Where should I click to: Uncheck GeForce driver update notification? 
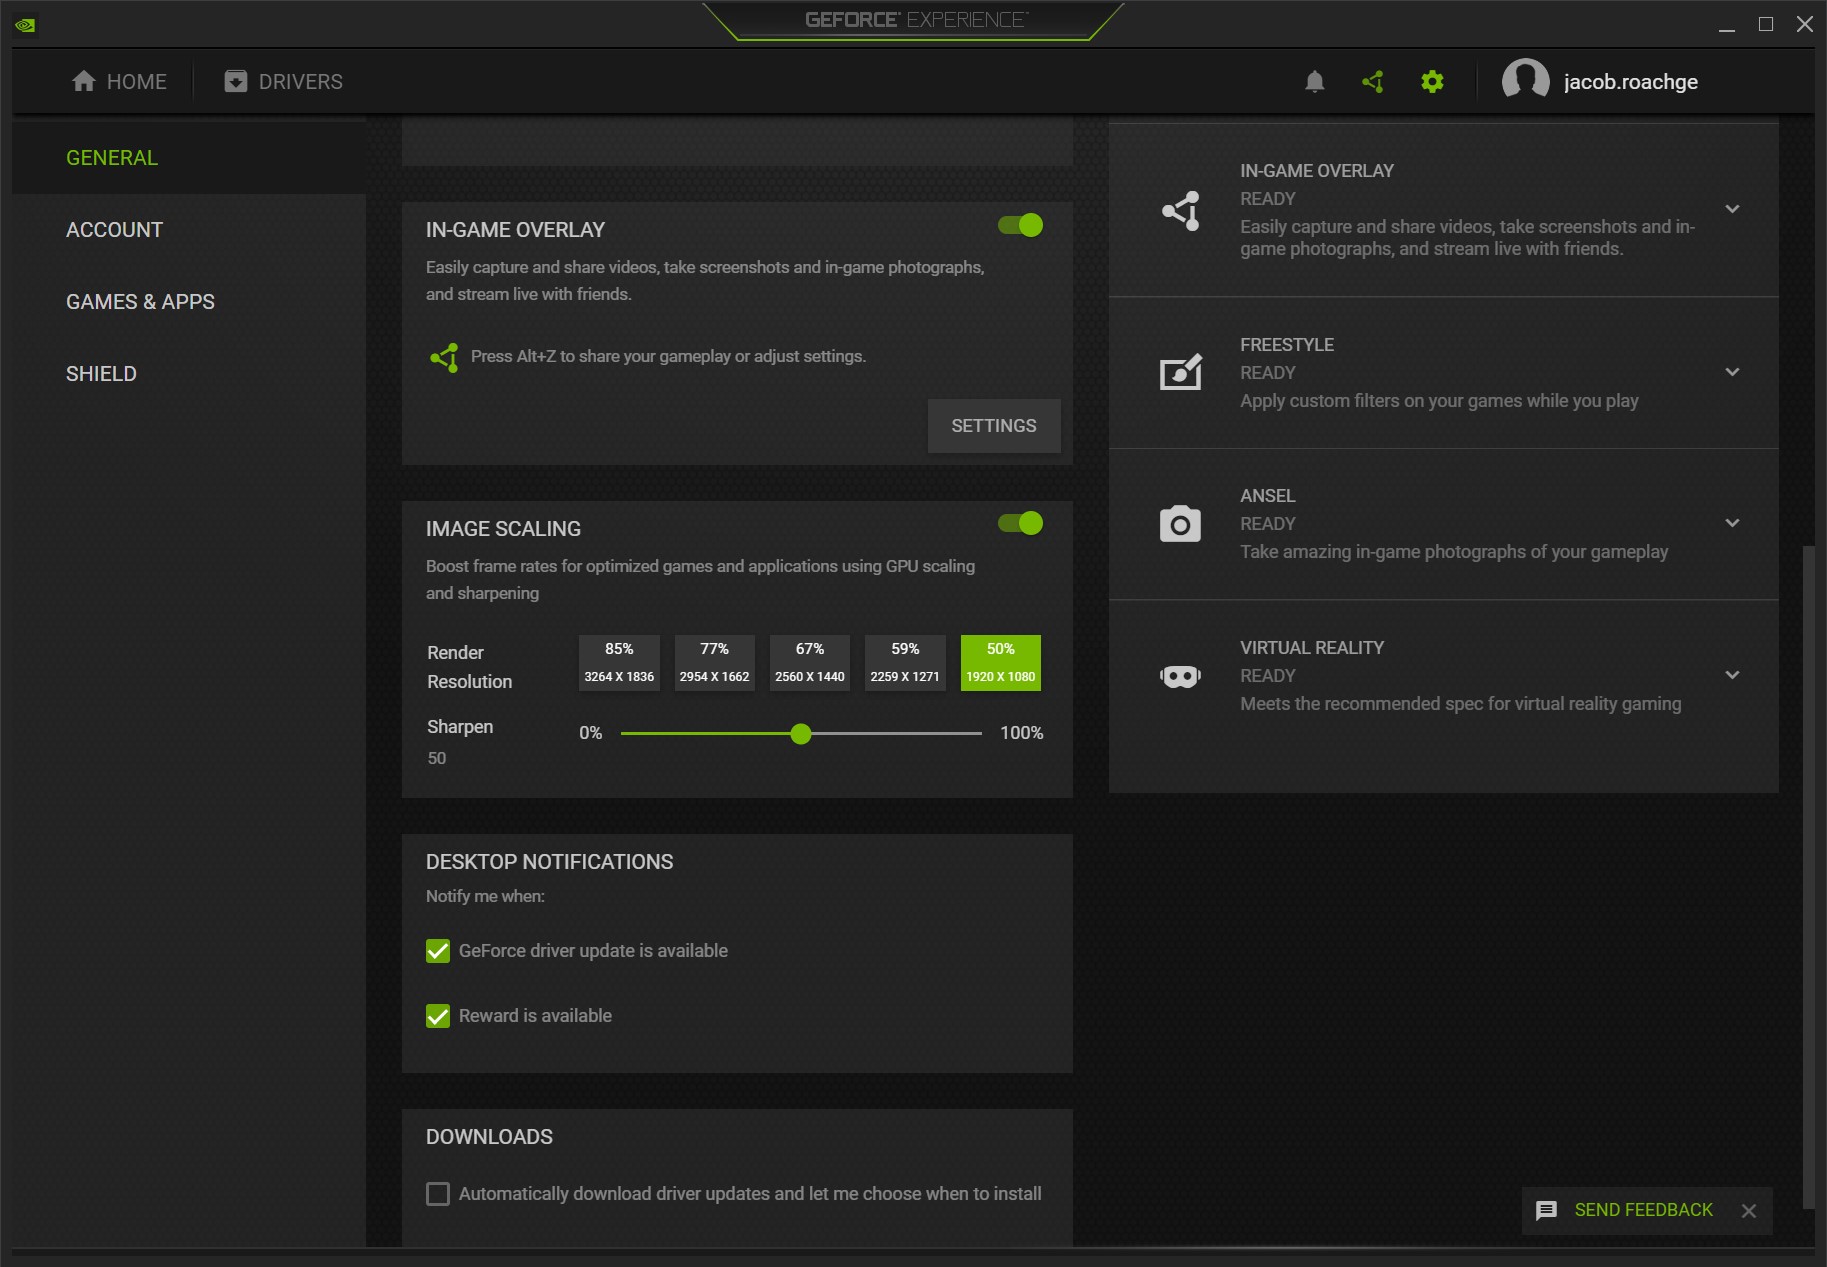point(438,951)
